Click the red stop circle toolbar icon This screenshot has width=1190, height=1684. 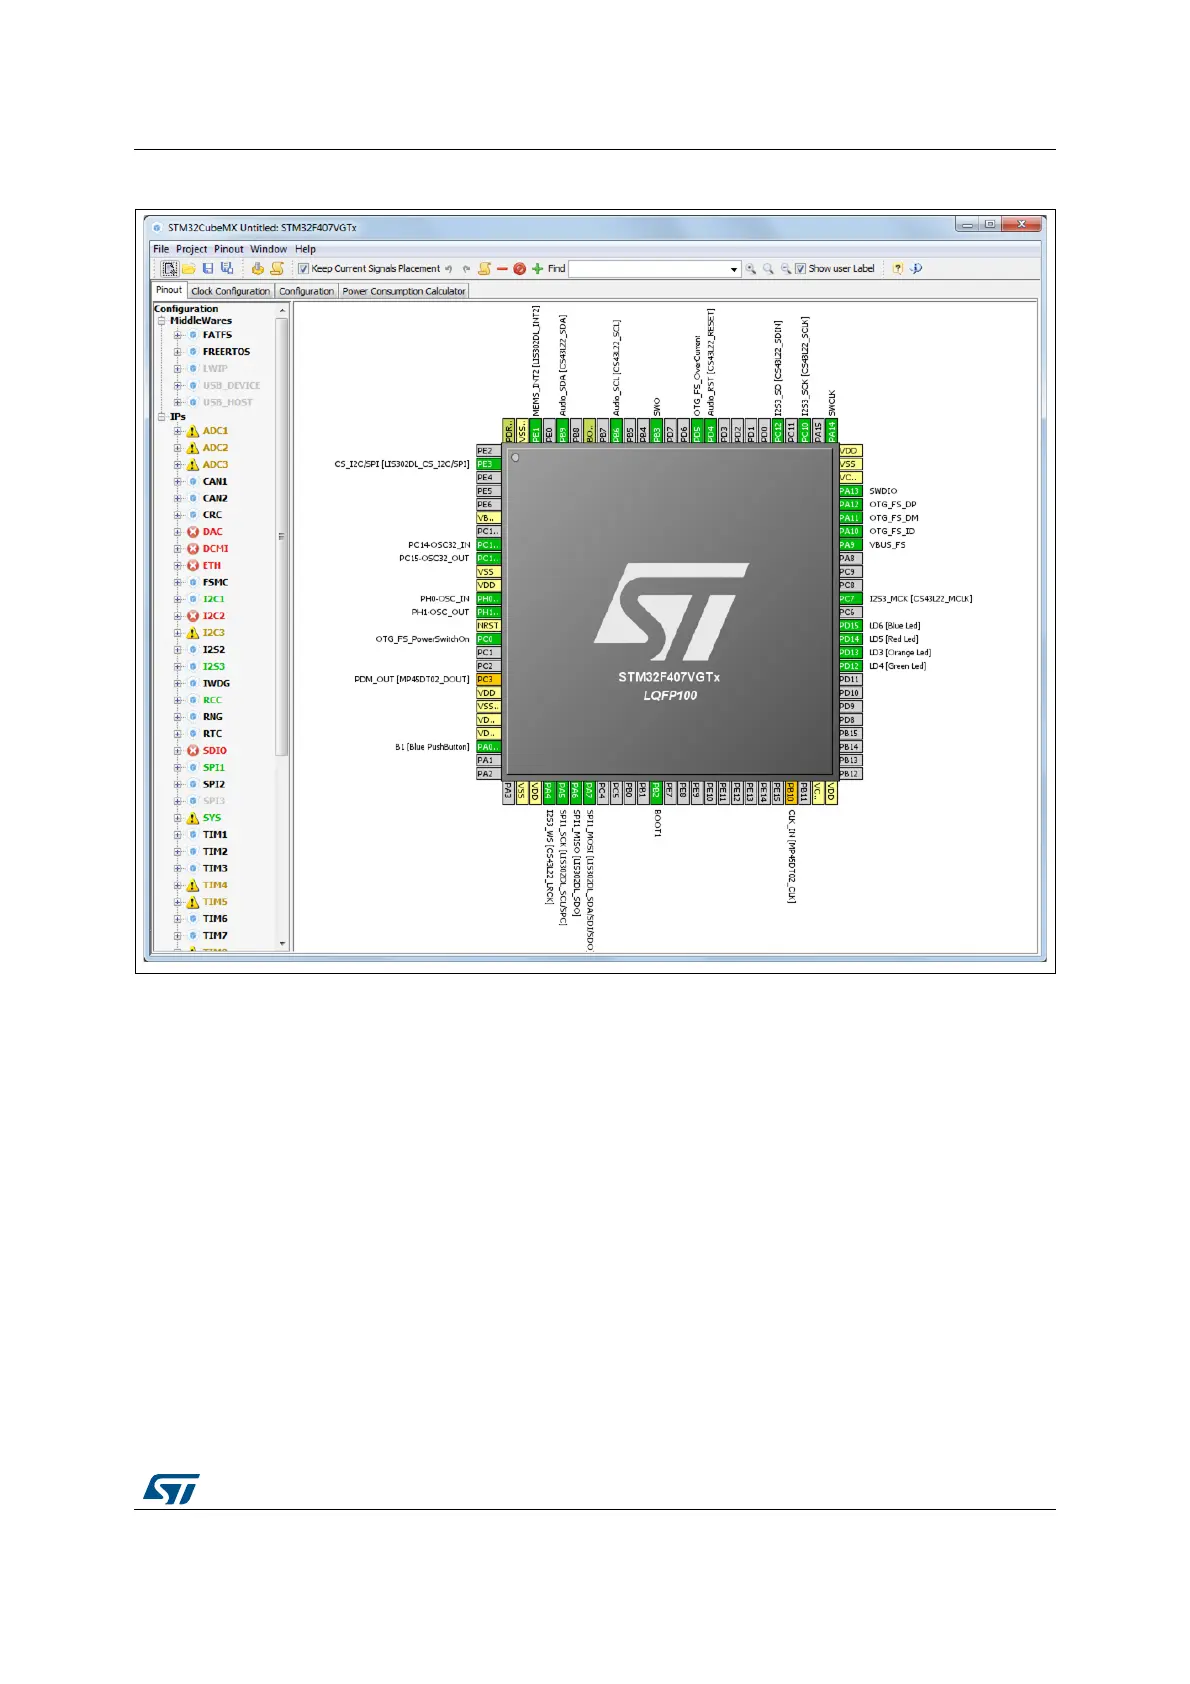tap(519, 269)
